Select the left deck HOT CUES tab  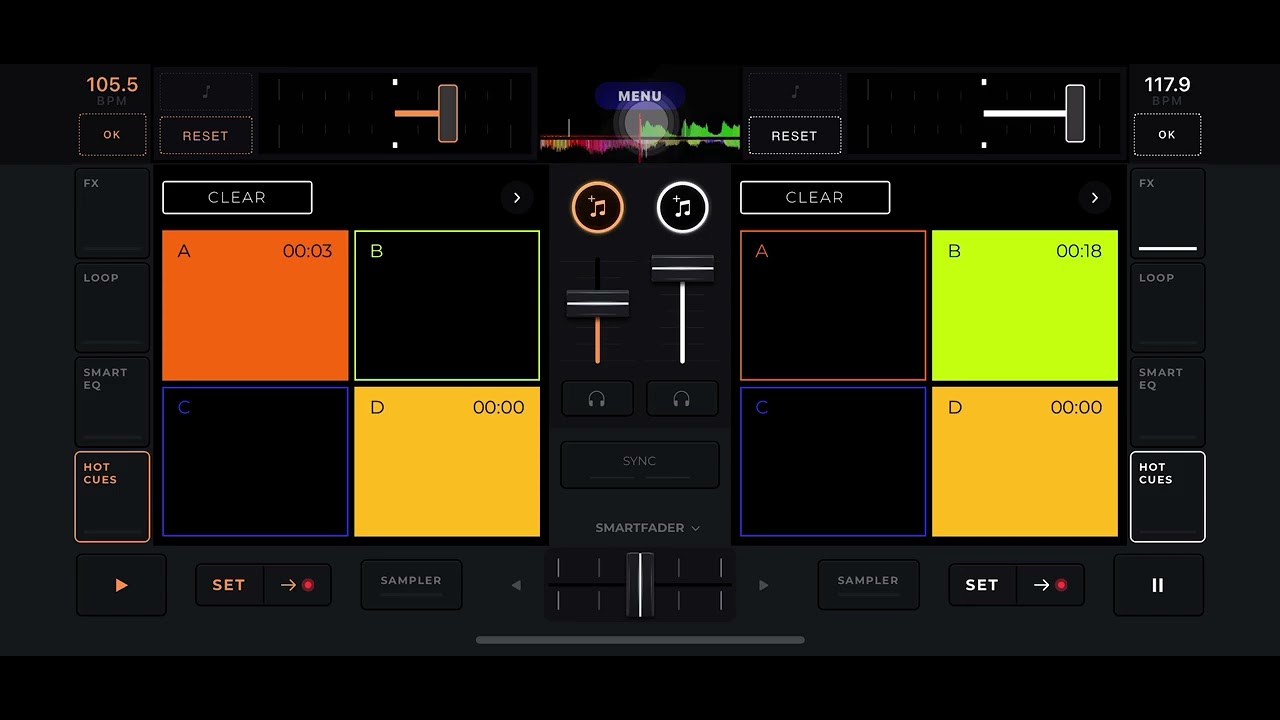(x=112, y=497)
